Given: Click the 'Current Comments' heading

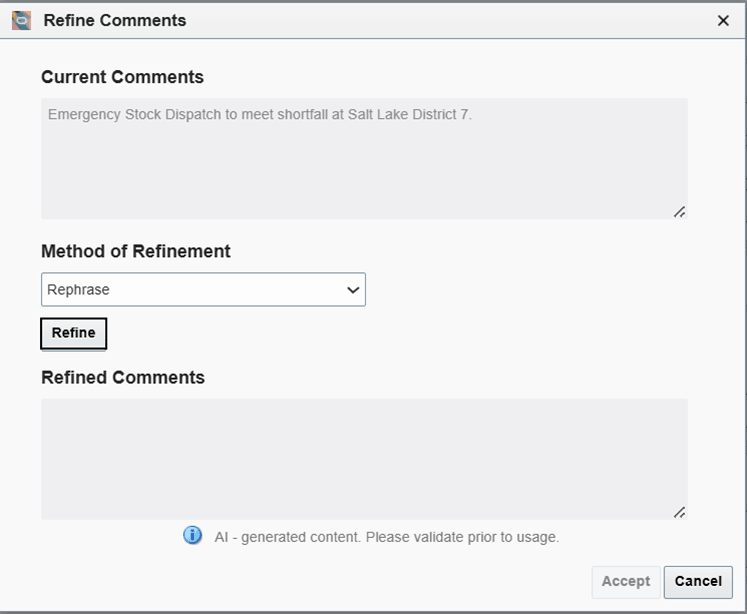Looking at the screenshot, I should (122, 77).
